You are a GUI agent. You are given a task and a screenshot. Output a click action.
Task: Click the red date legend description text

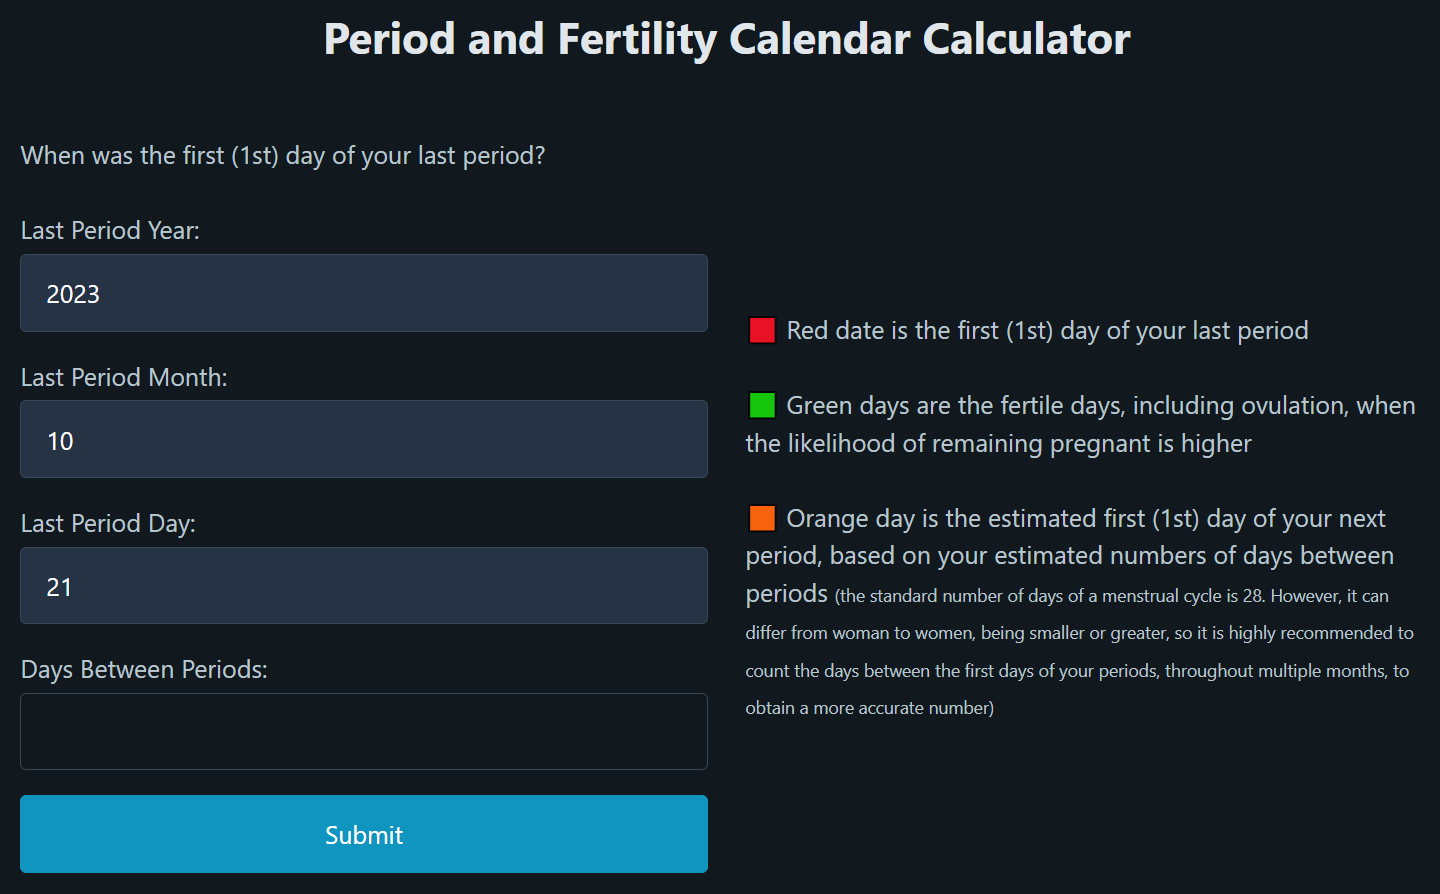(1047, 330)
